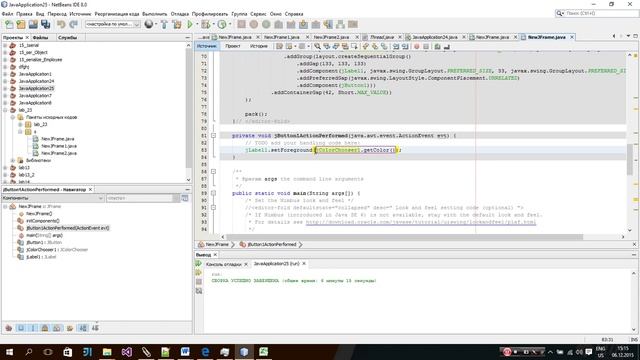Click the red Start Macro Recording icon
Image resolution: width=640 pixels, height=360 pixels.
click(x=416, y=47)
